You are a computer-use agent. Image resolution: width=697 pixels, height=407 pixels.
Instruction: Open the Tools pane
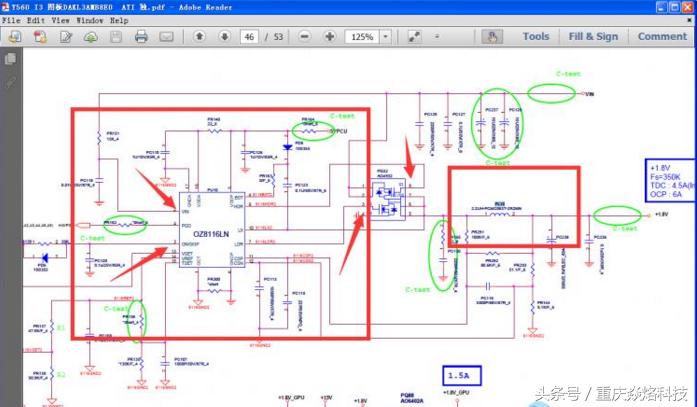536,37
